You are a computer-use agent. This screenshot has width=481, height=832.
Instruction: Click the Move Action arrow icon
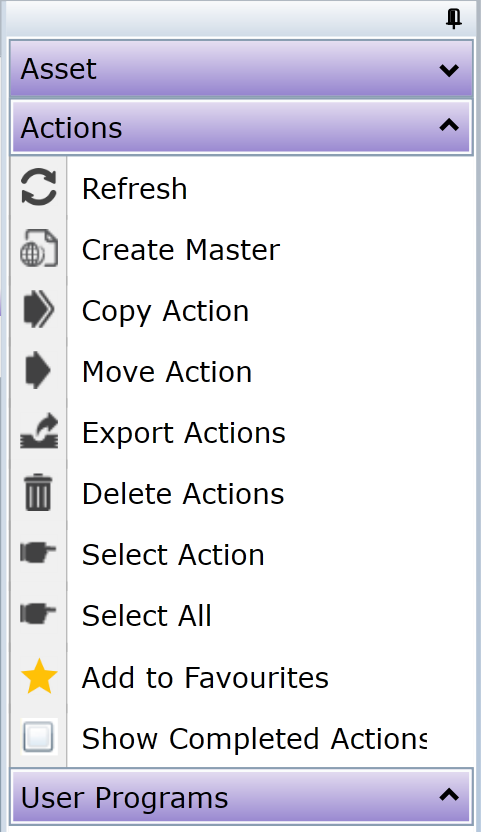click(x=38, y=370)
